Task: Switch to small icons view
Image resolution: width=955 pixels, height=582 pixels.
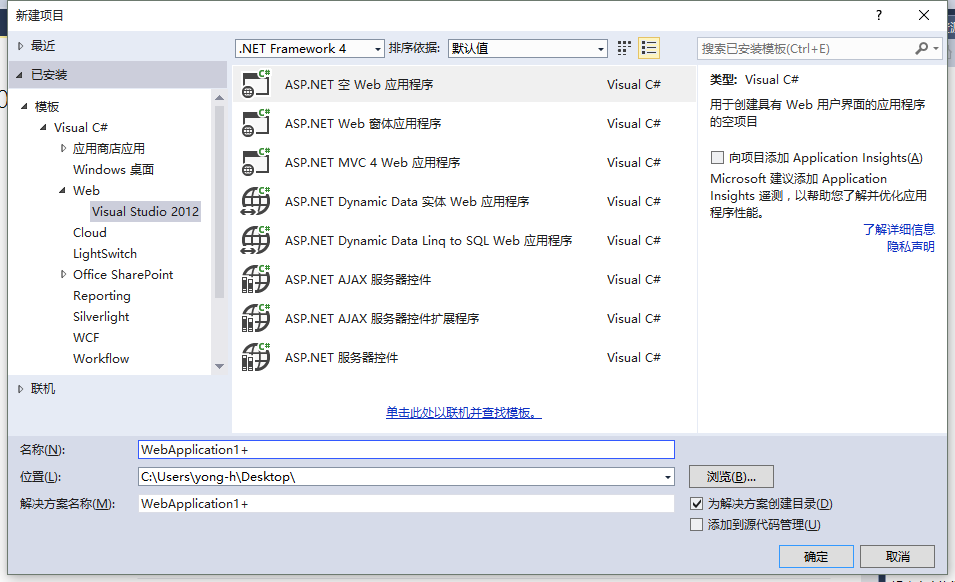Action: pyautogui.click(x=624, y=48)
